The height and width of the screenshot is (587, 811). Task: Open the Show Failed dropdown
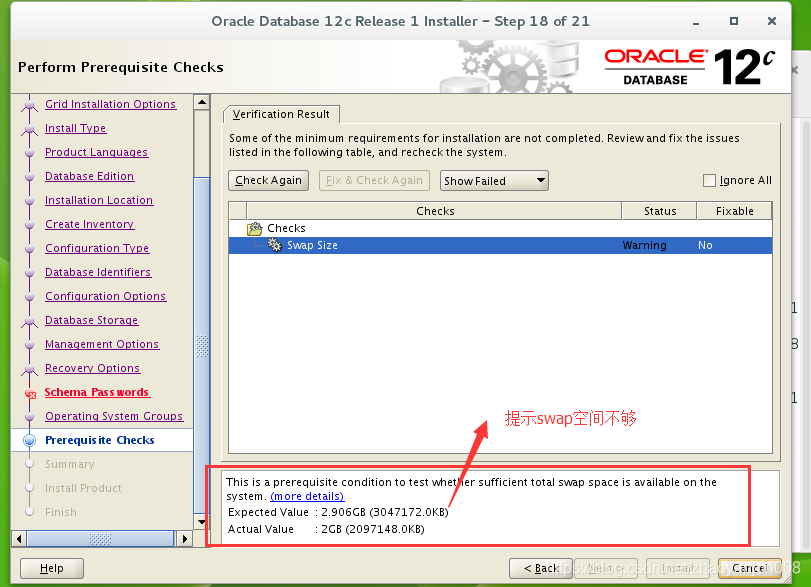[x=494, y=180]
